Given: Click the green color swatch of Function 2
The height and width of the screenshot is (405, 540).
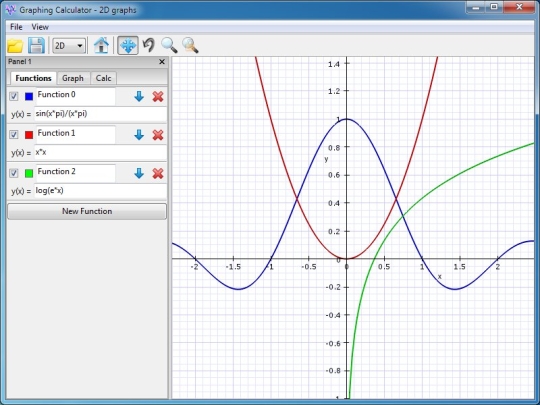Looking at the screenshot, I should click(x=29, y=173).
